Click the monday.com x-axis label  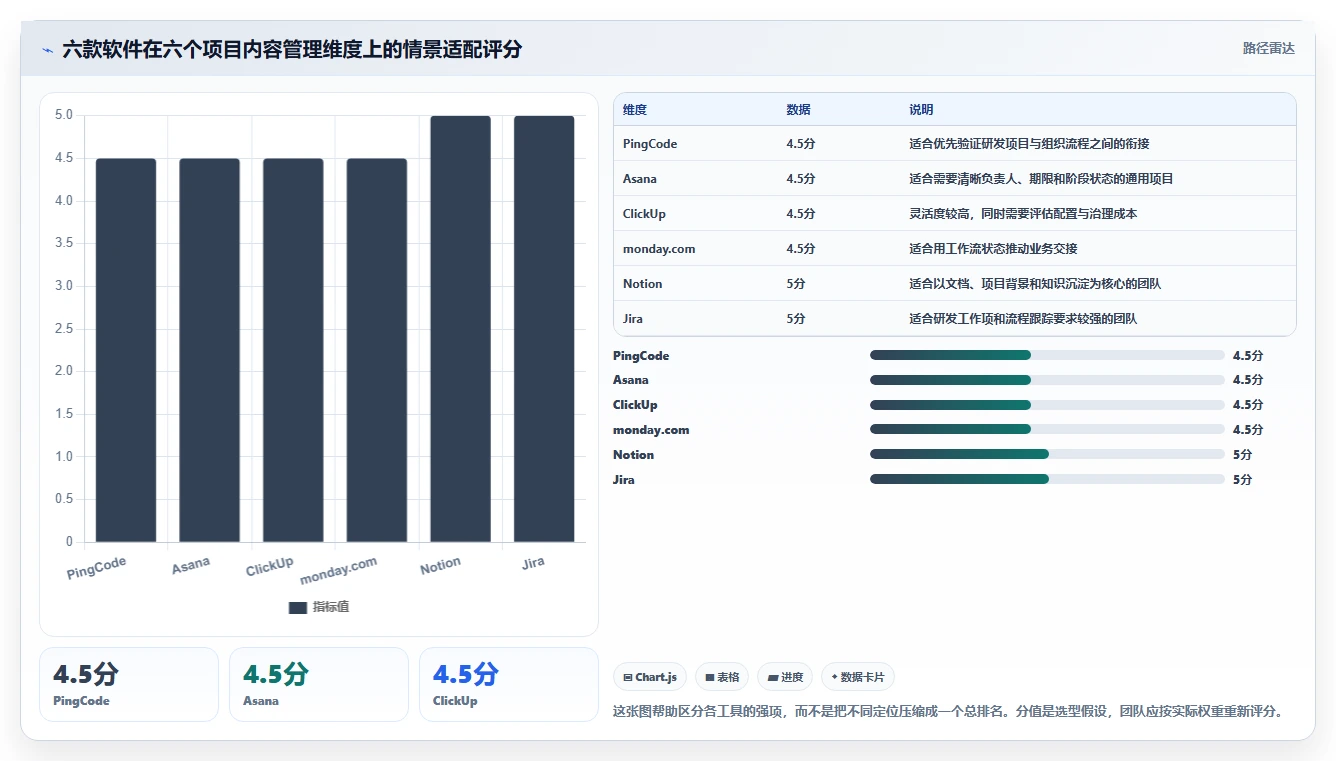point(339,570)
